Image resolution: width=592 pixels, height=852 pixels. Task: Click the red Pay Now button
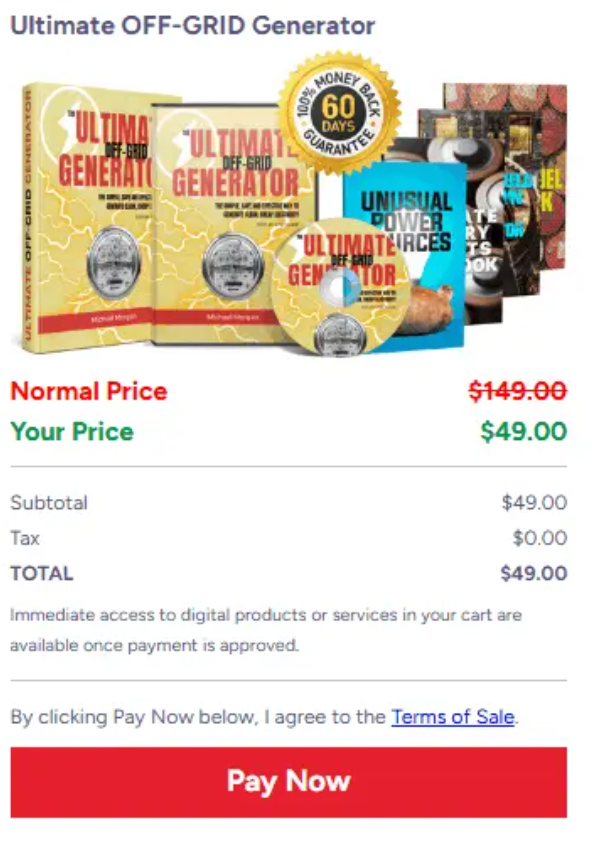[x=288, y=782]
